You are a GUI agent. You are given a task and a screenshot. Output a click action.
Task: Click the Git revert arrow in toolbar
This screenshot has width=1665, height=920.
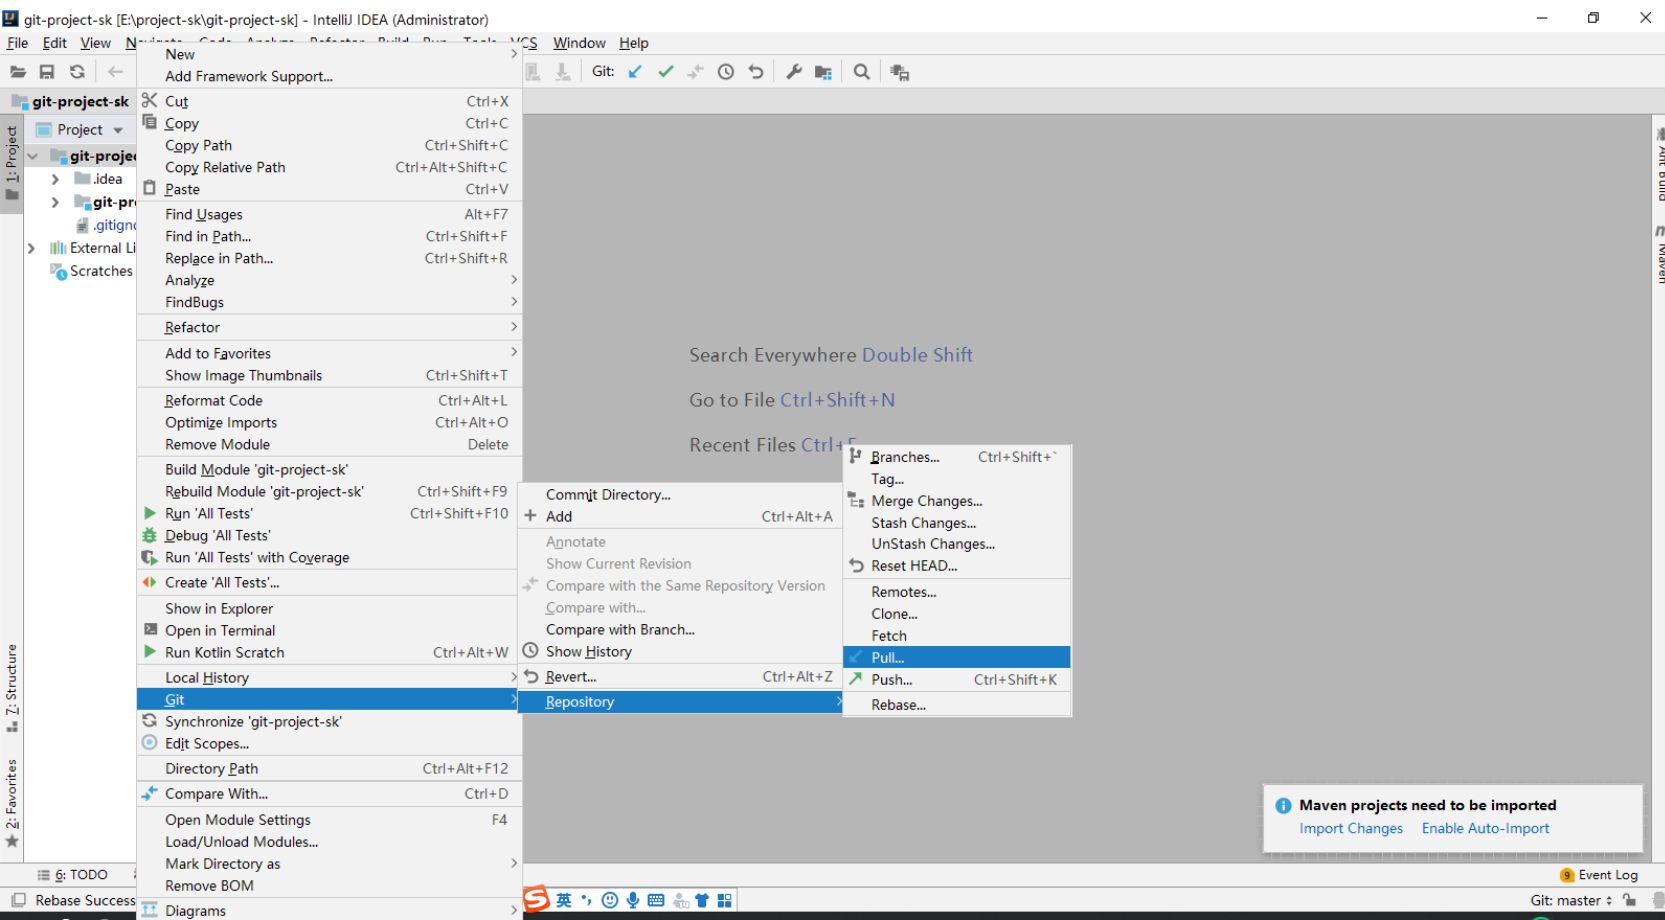(x=756, y=72)
